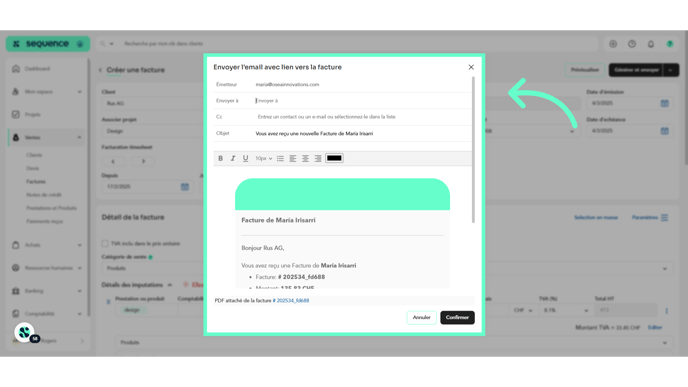Open Clients under Ventes
Viewport: 688px width, 387px height.
point(34,155)
